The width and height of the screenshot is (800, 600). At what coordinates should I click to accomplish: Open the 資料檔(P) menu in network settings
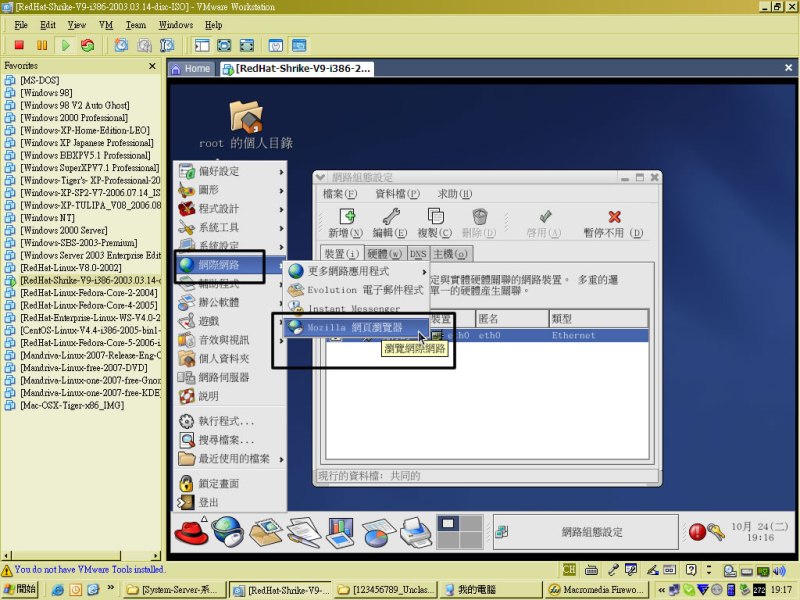397,194
